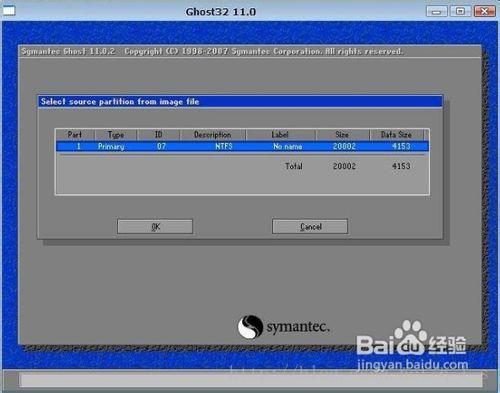Screen dimensions: 500x393
Task: Select the Primary NTFS partition row
Action: pos(242,146)
